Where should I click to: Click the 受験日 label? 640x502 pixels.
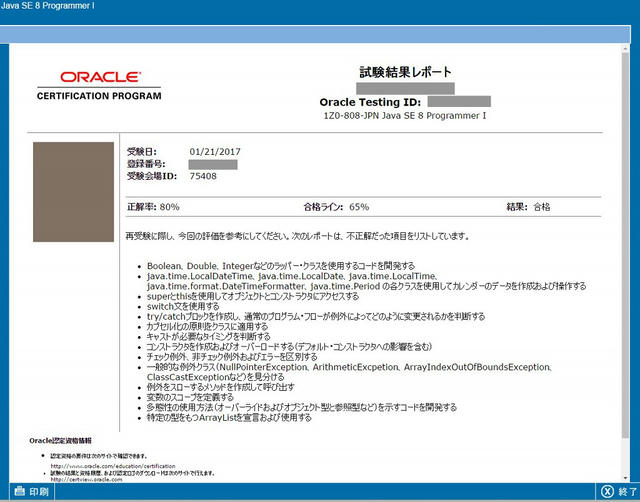tap(142, 152)
